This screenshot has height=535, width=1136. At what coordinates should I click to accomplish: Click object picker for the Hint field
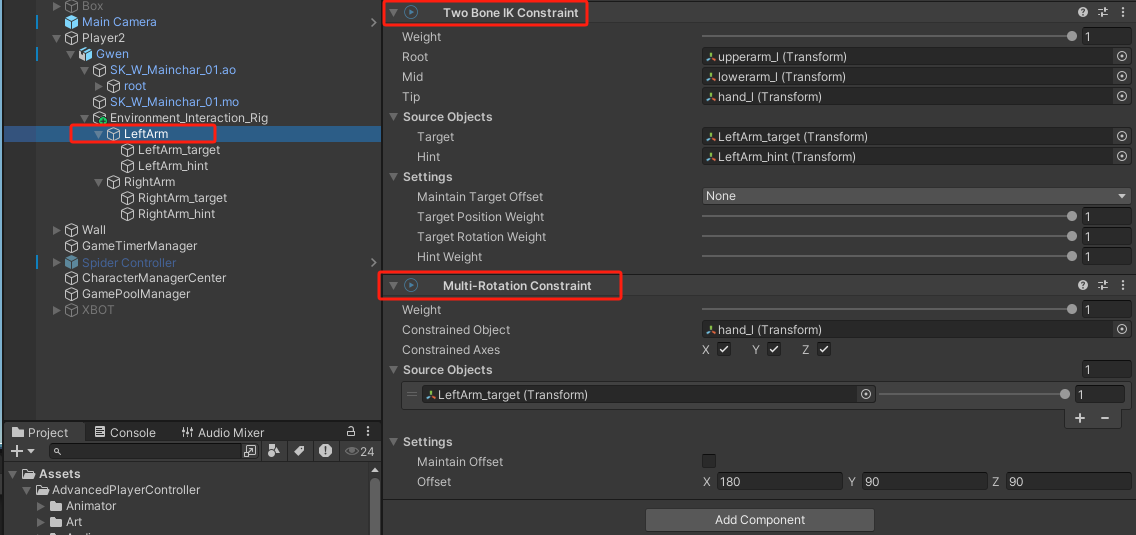(1122, 157)
